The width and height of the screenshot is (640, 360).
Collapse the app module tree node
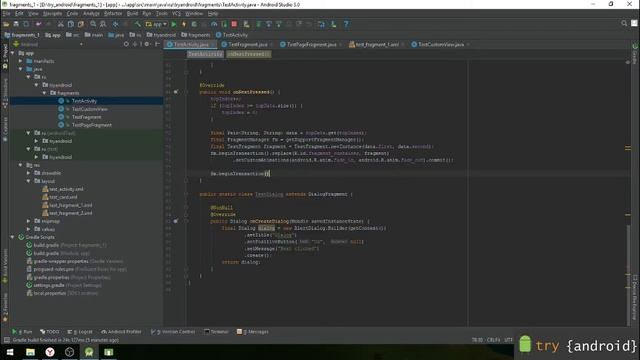point(13,53)
